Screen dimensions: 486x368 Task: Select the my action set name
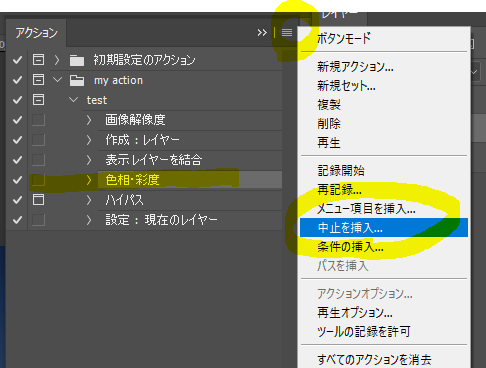point(118,80)
